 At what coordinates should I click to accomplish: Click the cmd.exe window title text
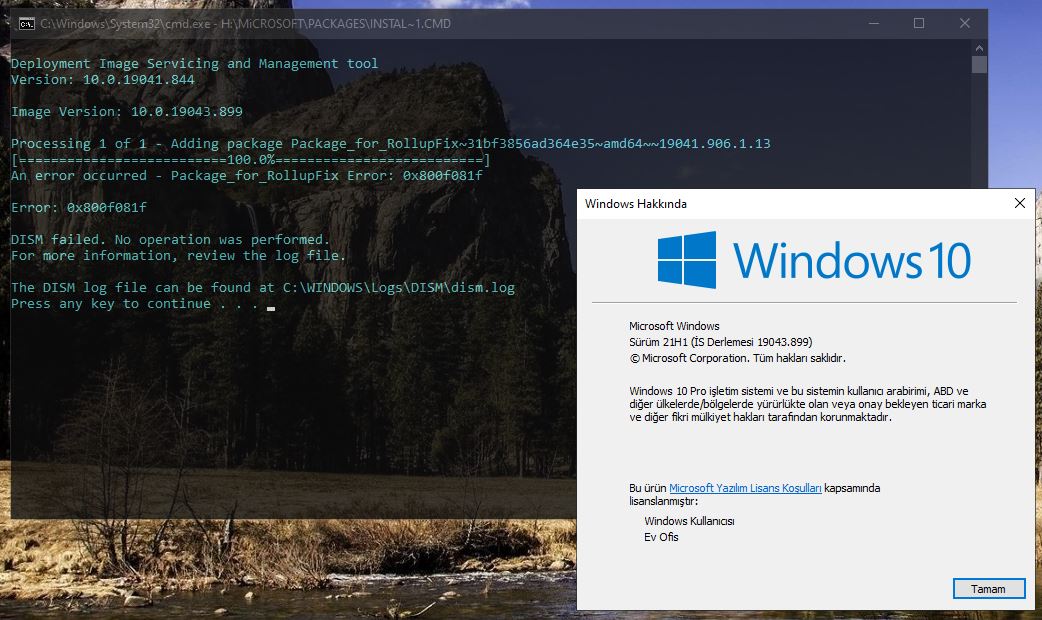click(245, 24)
